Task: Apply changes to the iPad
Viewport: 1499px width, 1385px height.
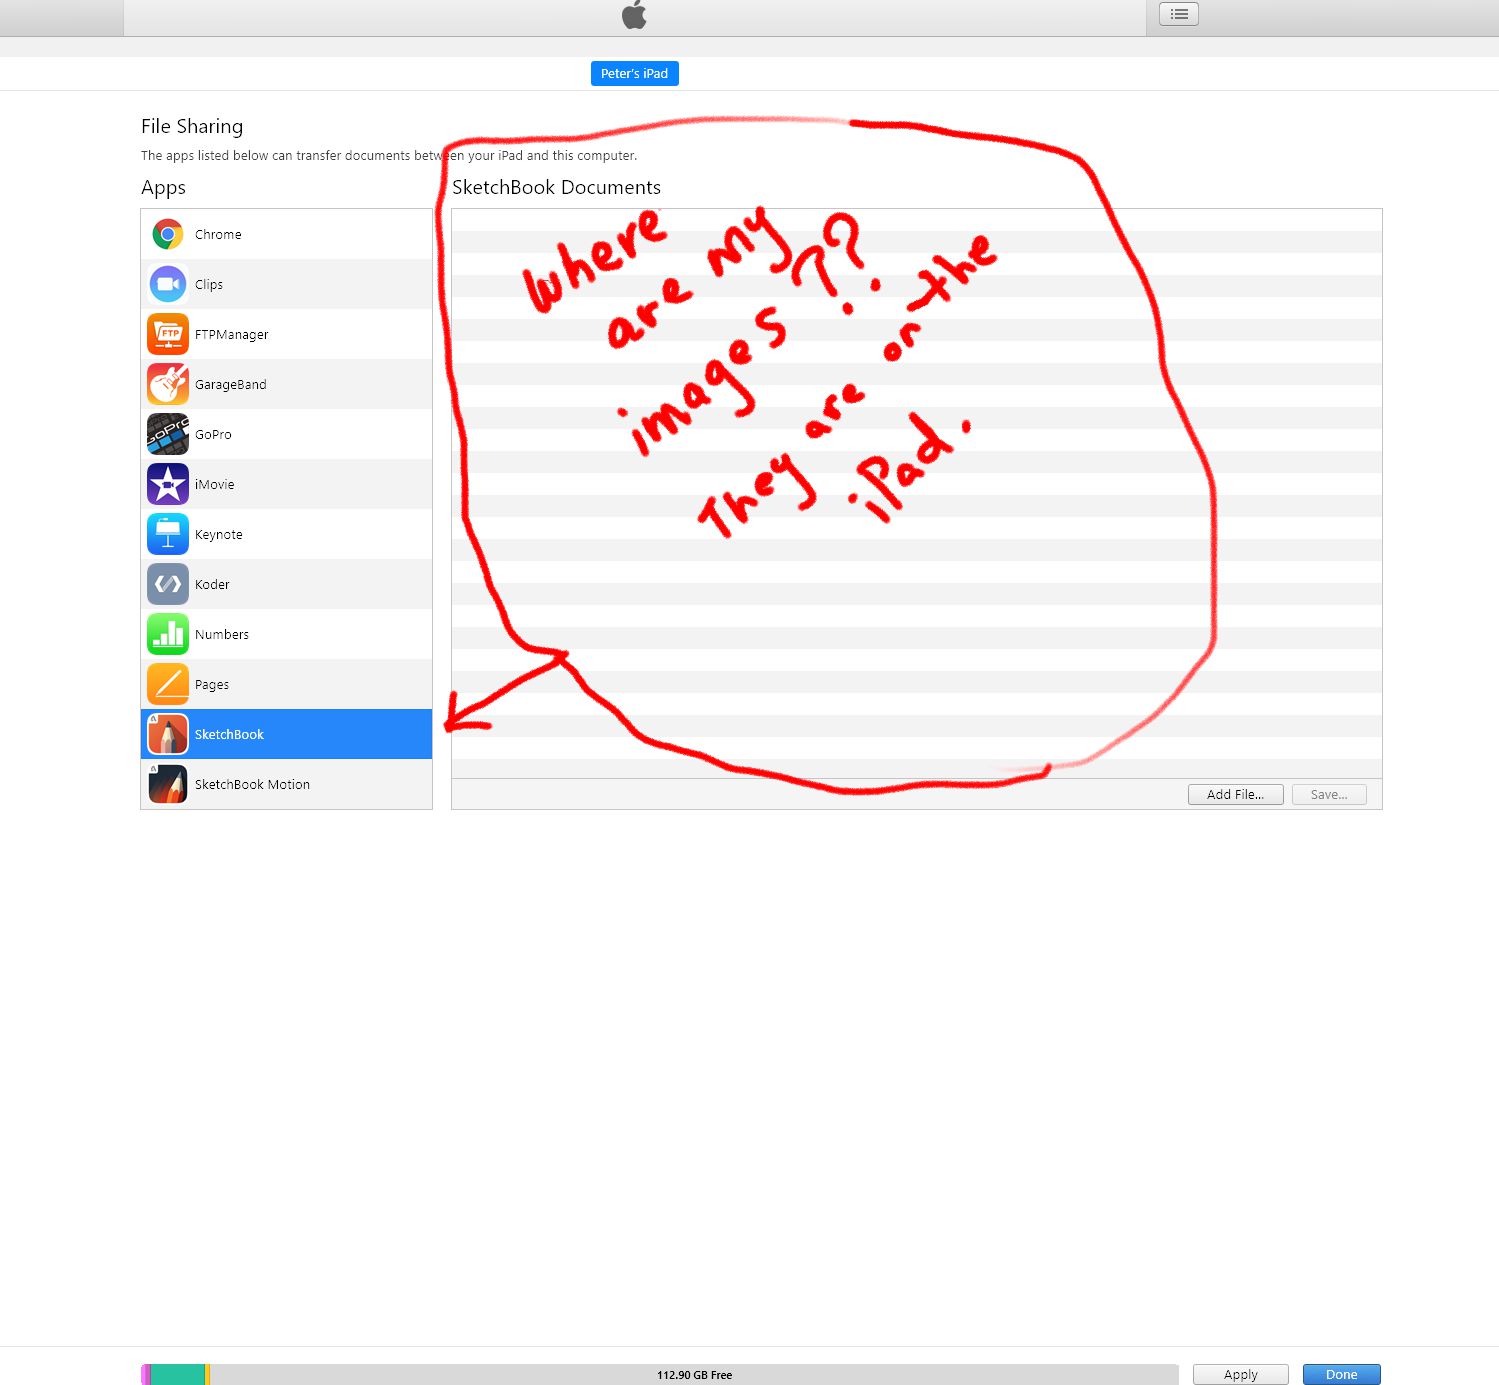Action: pos(1239,1374)
